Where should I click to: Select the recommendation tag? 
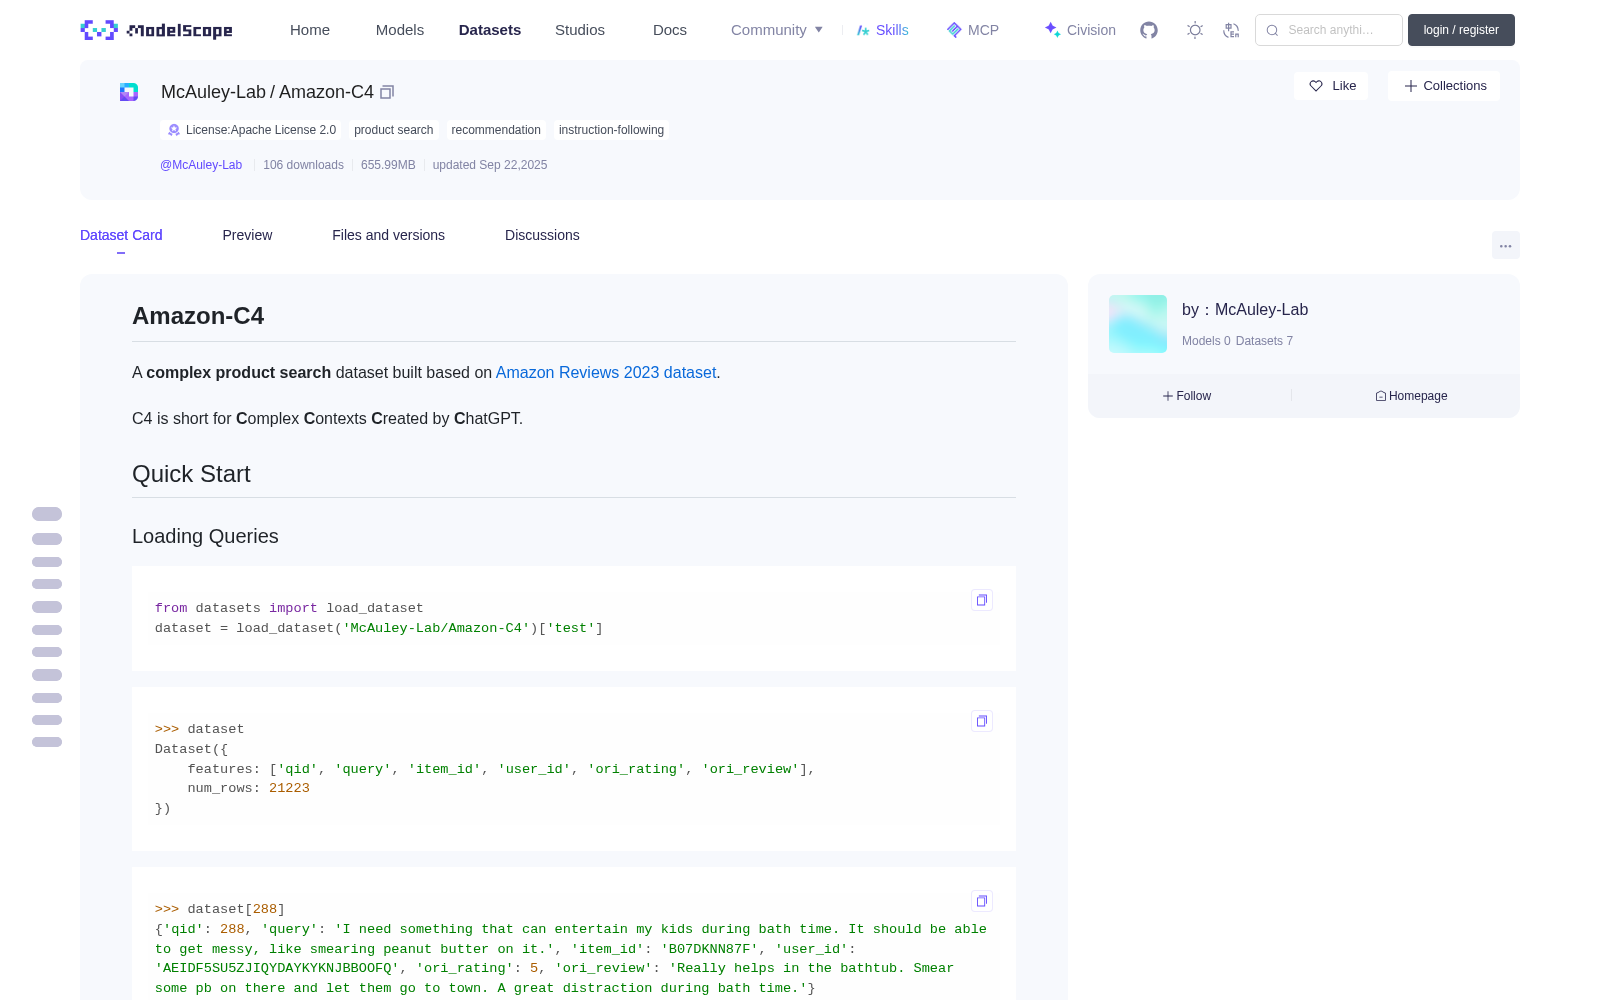point(496,130)
